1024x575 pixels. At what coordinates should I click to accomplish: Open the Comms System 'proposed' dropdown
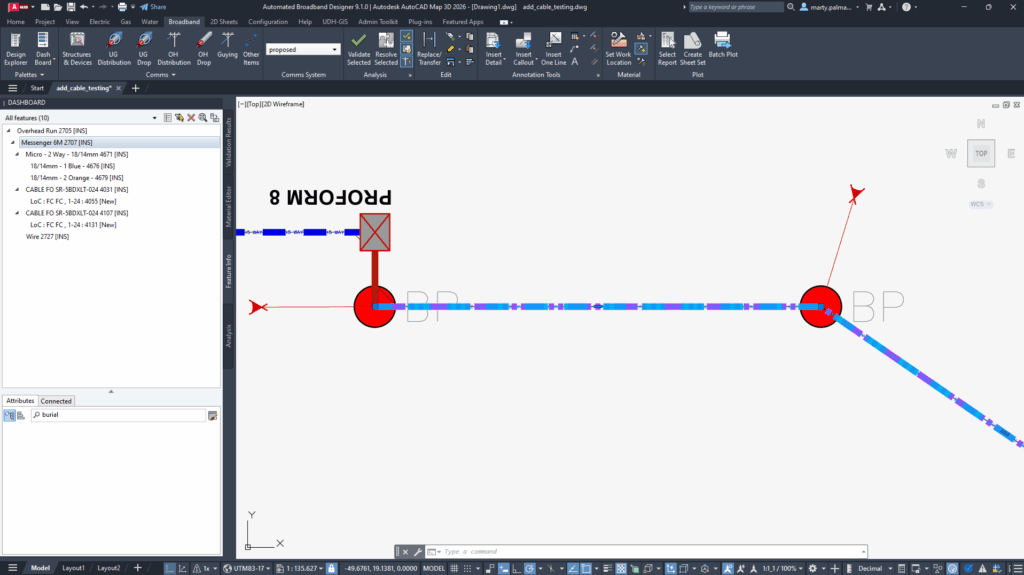[x=303, y=49]
